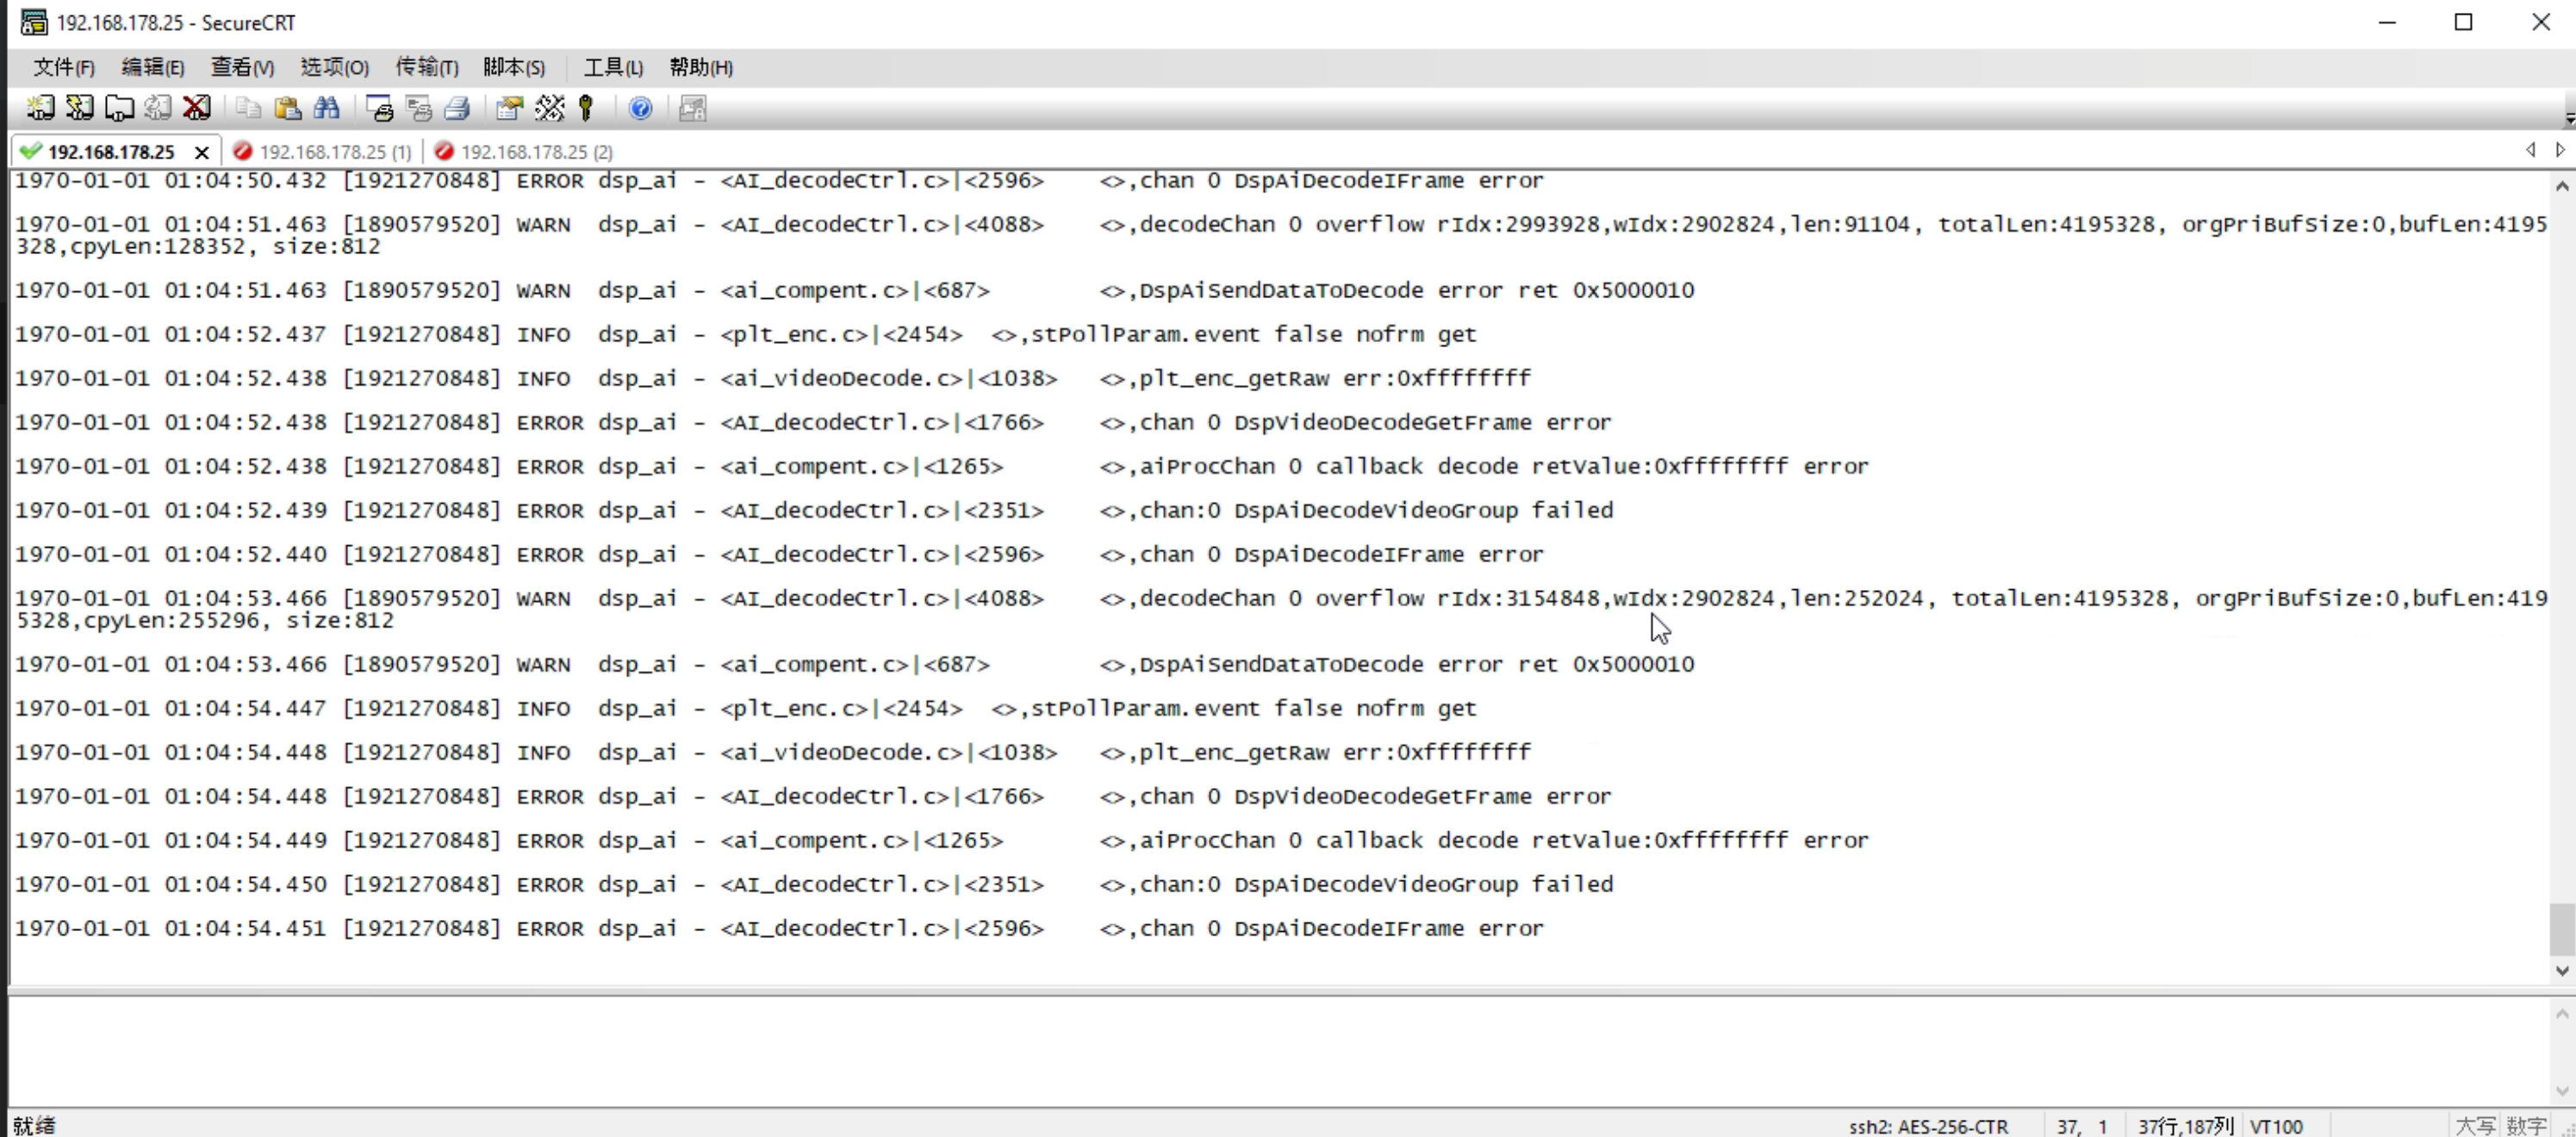This screenshot has height=1137, width=2576.
Task: Click the Paste clipboard icon
Action: tap(288, 108)
